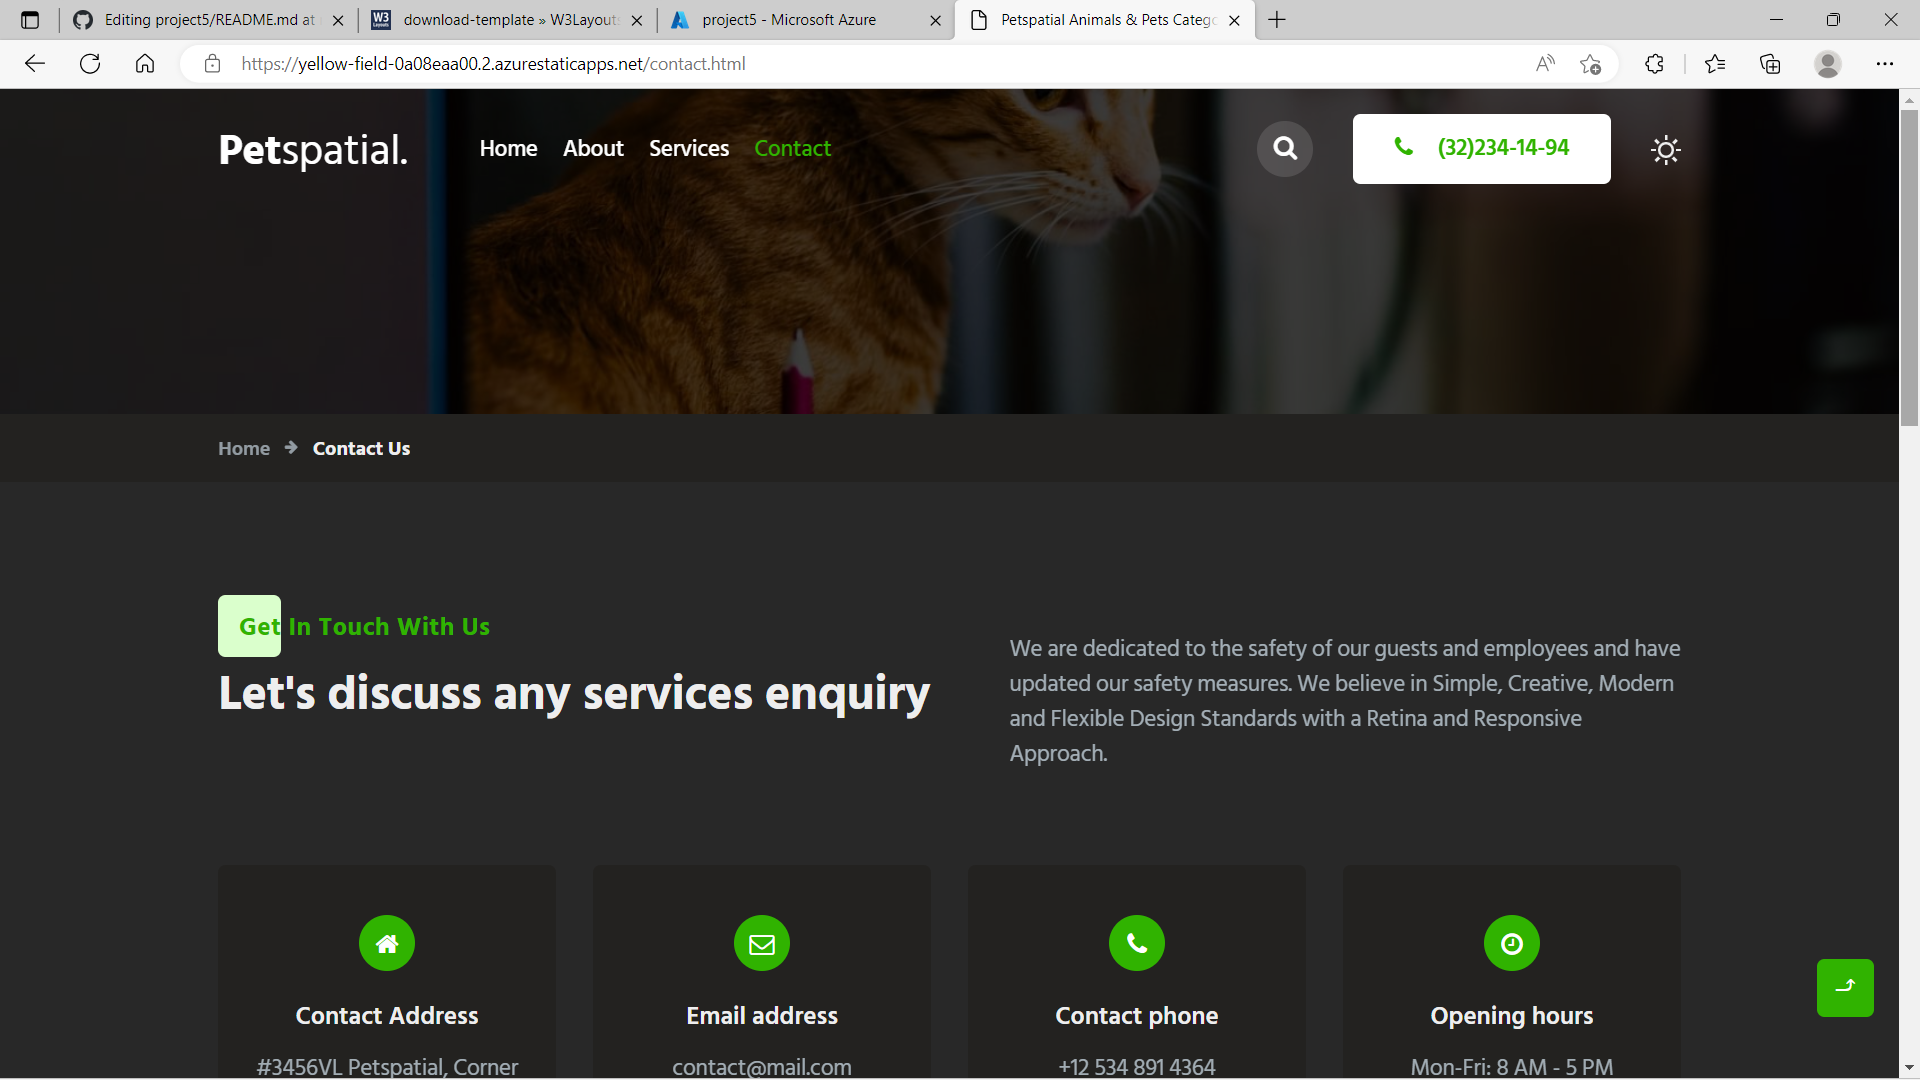Open browser Settings and more menu
This screenshot has width=1920, height=1080.
coord(1885,64)
